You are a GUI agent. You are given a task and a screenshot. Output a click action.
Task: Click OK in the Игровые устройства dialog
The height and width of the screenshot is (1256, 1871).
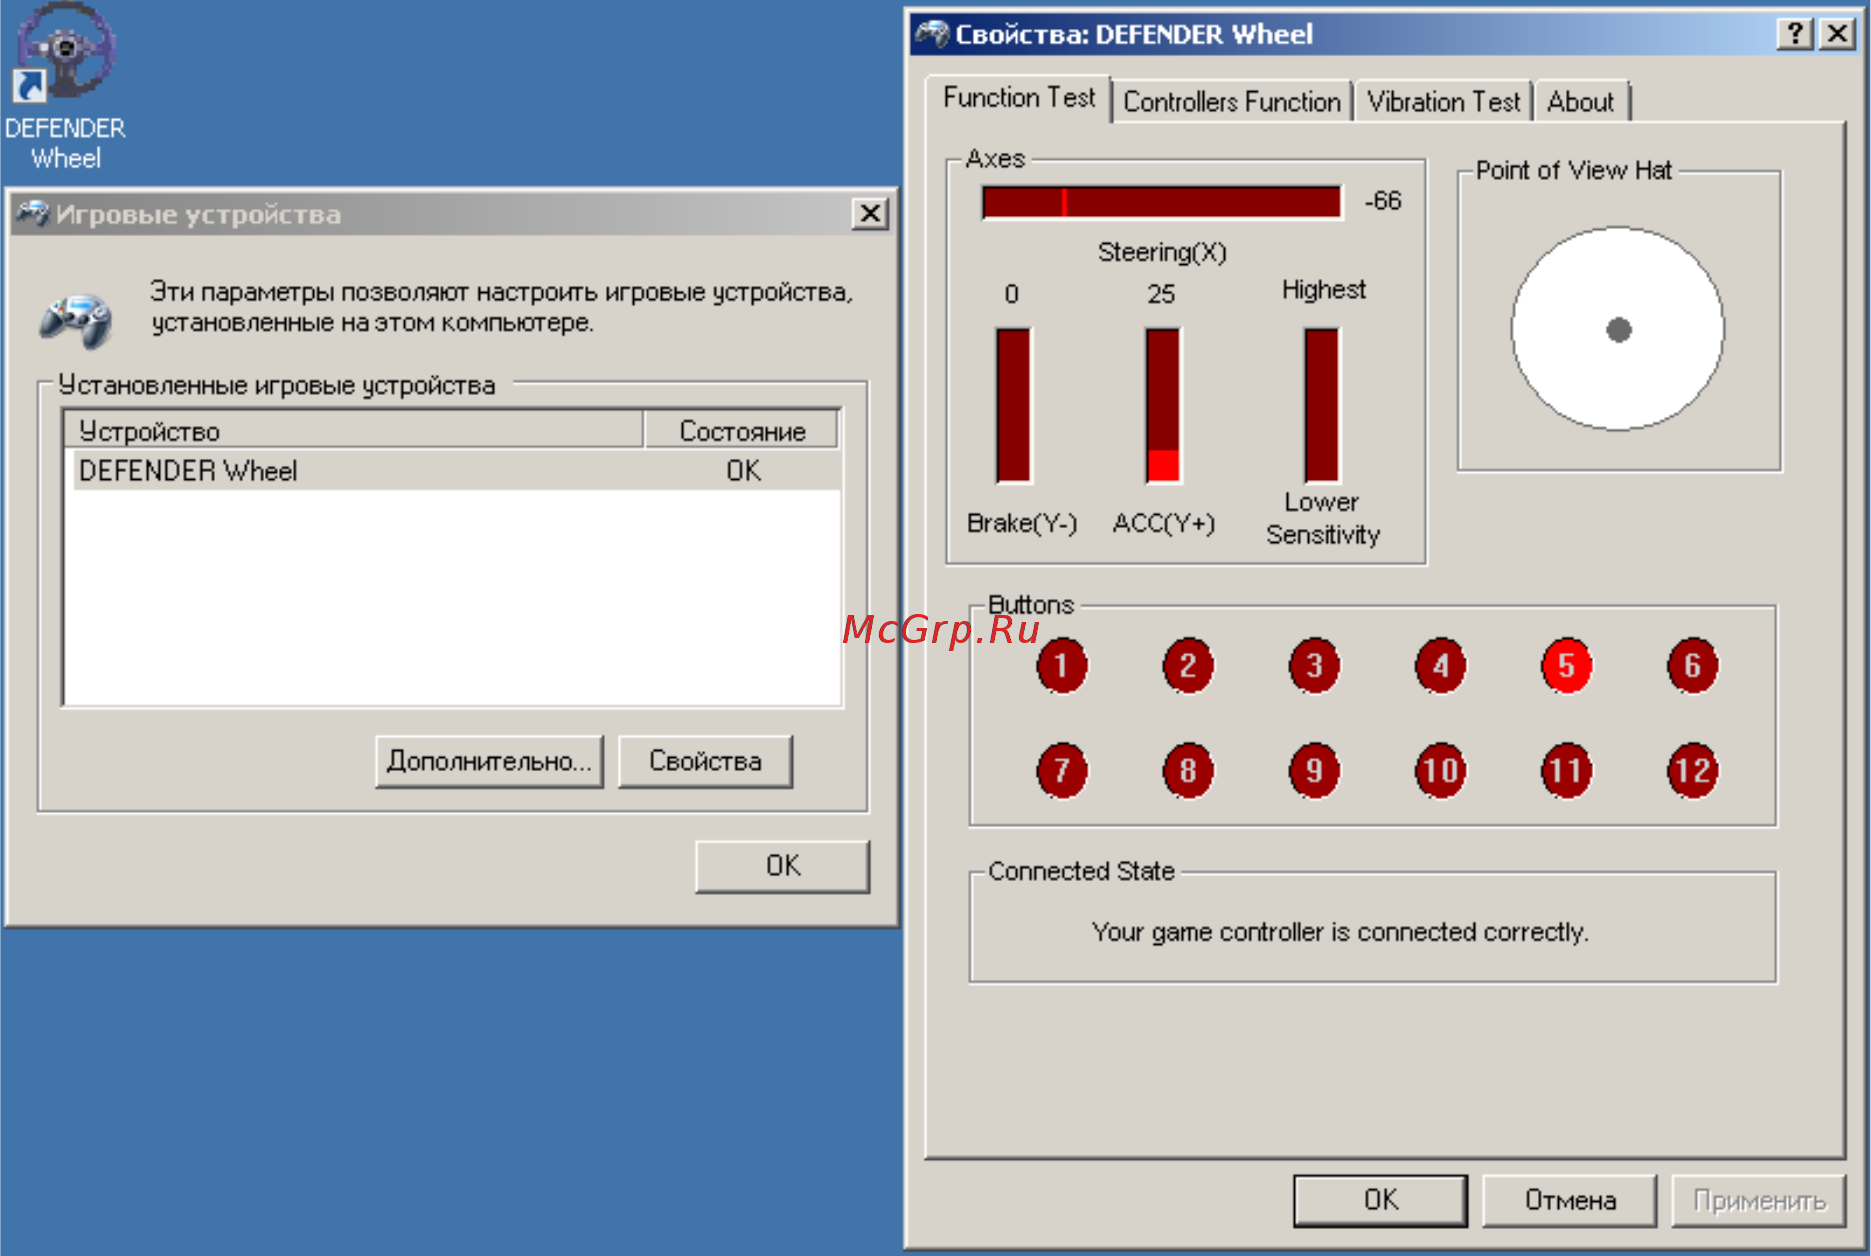coord(782,866)
